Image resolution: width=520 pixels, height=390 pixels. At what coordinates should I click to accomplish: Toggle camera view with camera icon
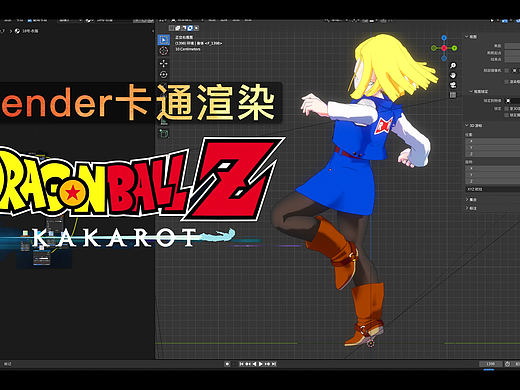click(453, 85)
